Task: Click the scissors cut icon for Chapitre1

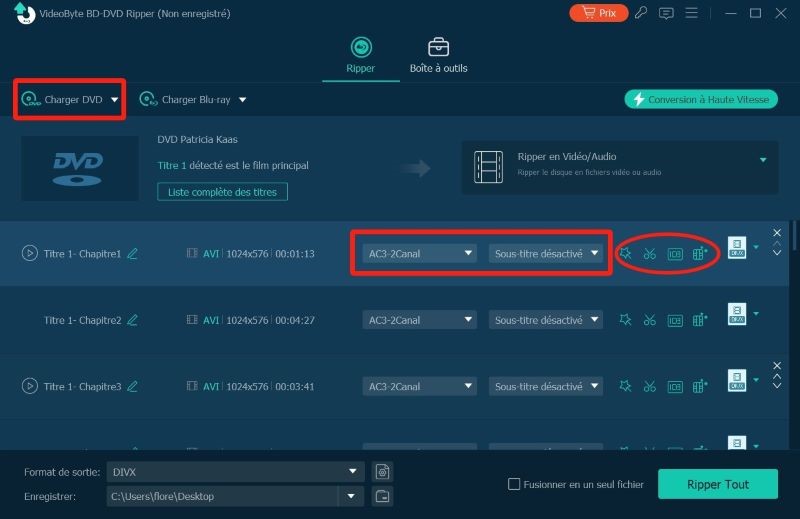Action: 649,253
